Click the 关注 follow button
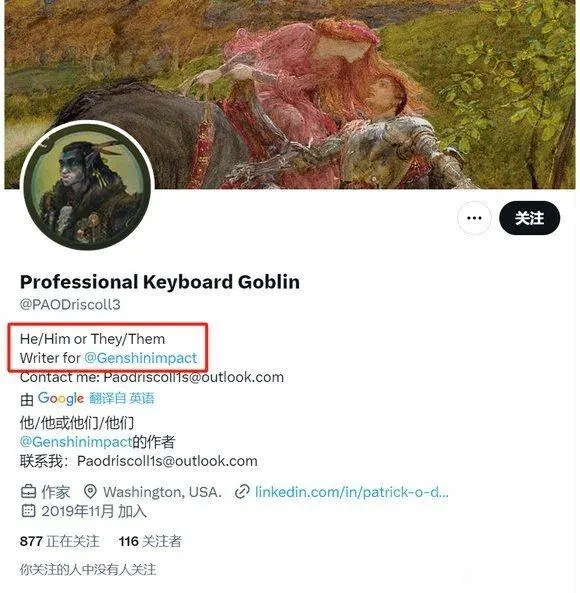Image resolution: width=580 pixels, height=593 pixels. [529, 218]
